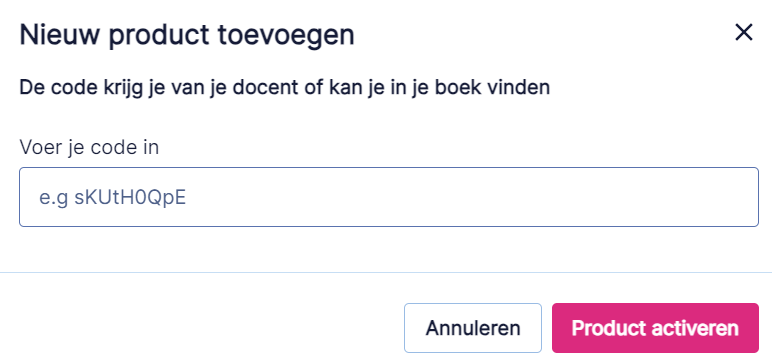Place cursor in the activation code box
772x362 pixels.
(389, 197)
